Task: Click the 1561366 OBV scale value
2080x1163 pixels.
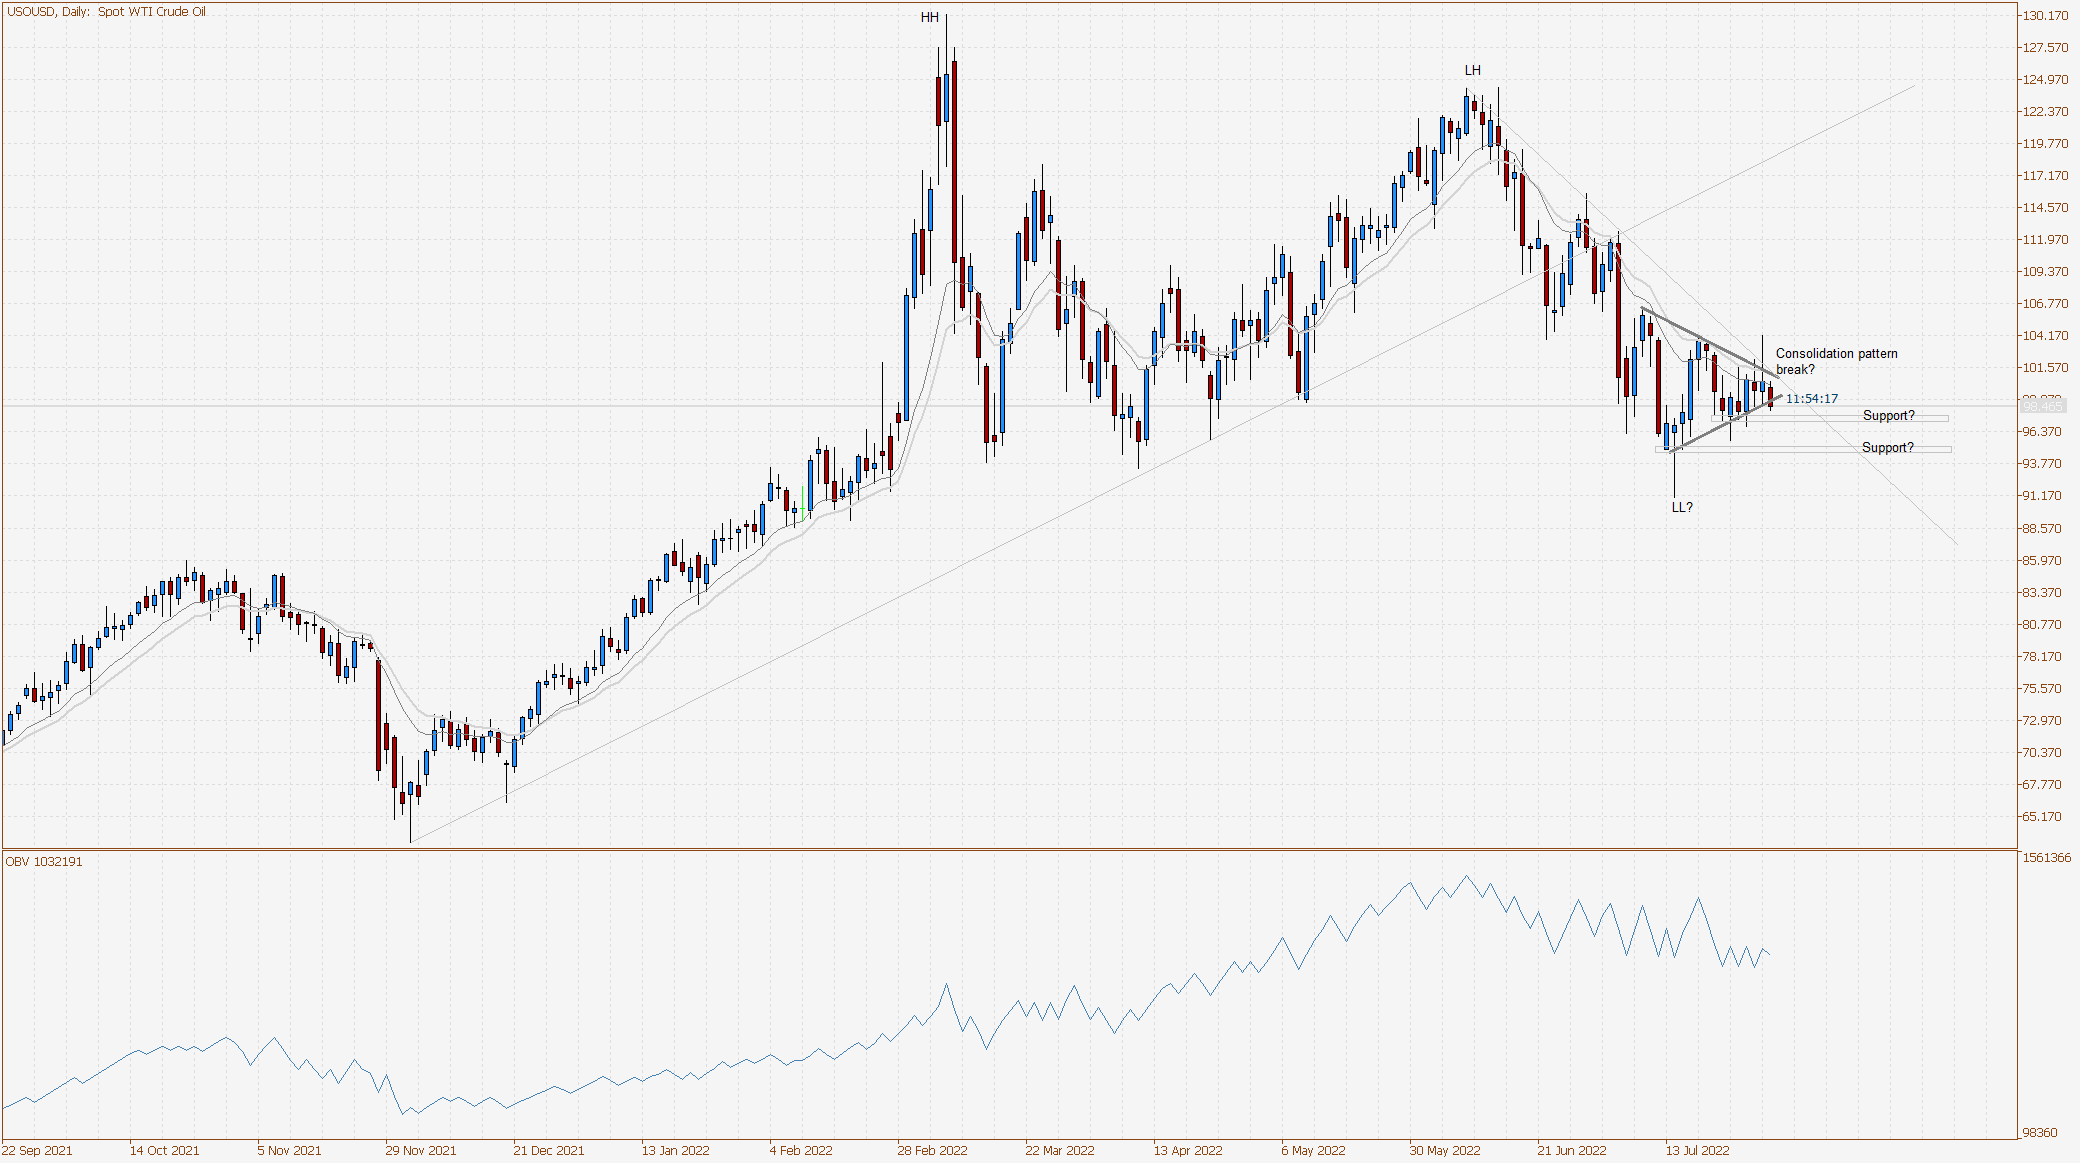Action: coord(2046,857)
